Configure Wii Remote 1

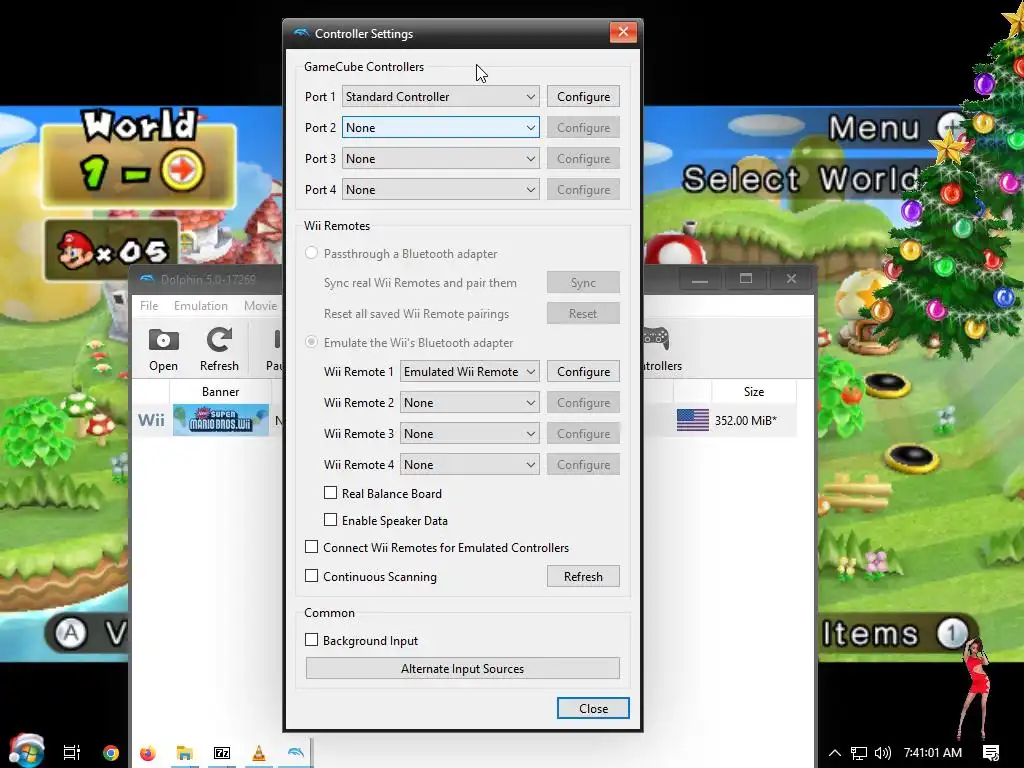coord(583,372)
